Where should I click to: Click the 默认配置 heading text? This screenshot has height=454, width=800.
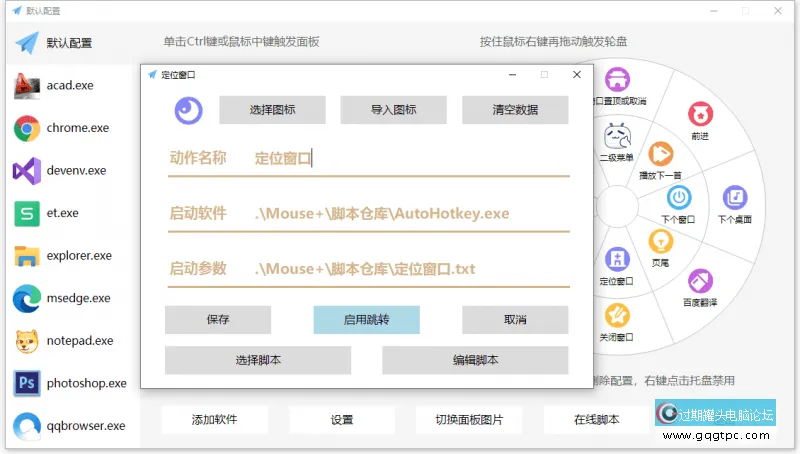click(69, 43)
